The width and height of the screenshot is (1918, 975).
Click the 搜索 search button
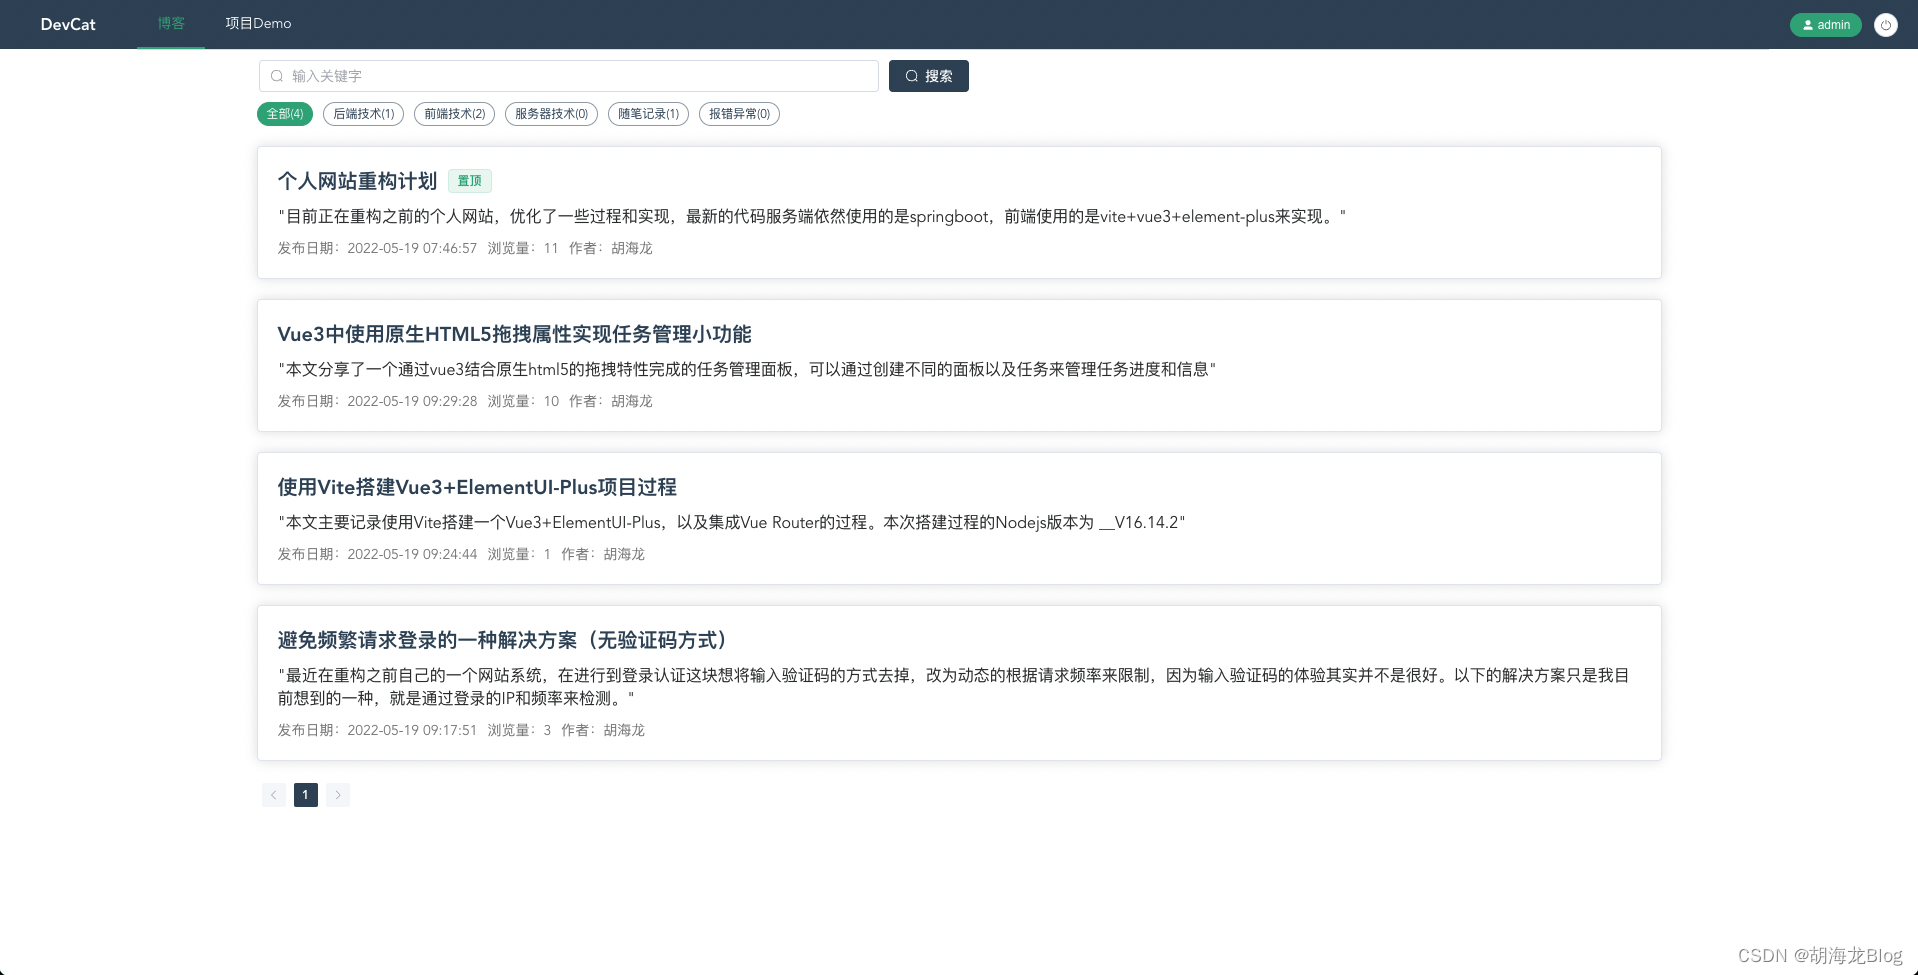(x=928, y=76)
